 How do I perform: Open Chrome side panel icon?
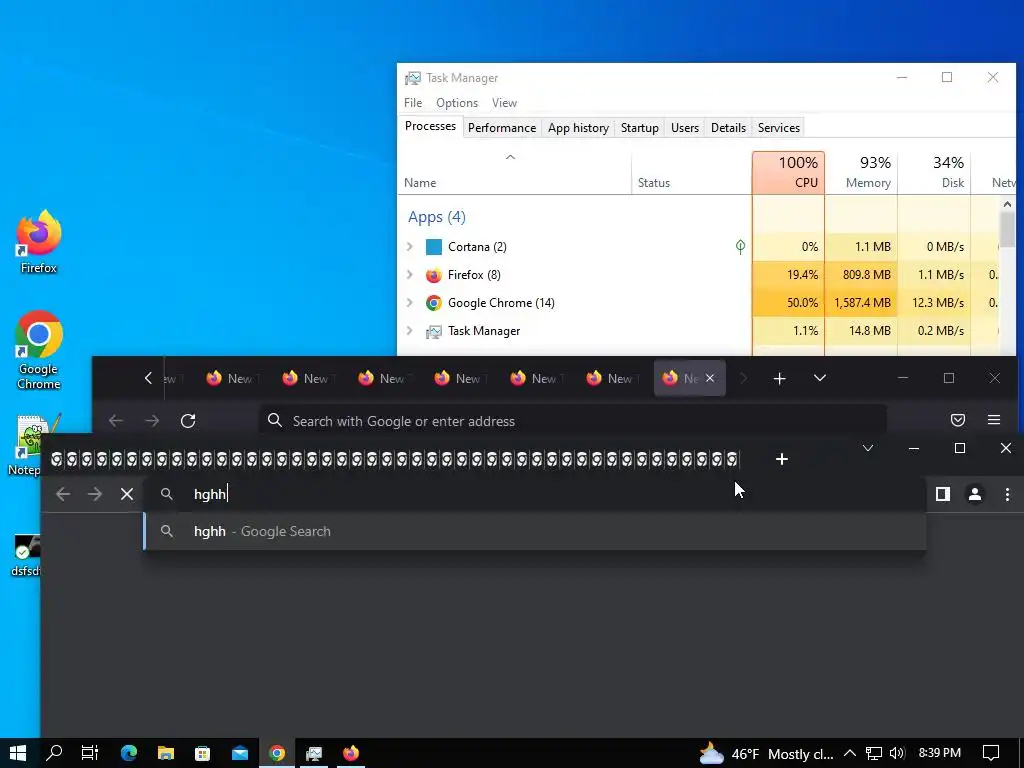pos(942,494)
